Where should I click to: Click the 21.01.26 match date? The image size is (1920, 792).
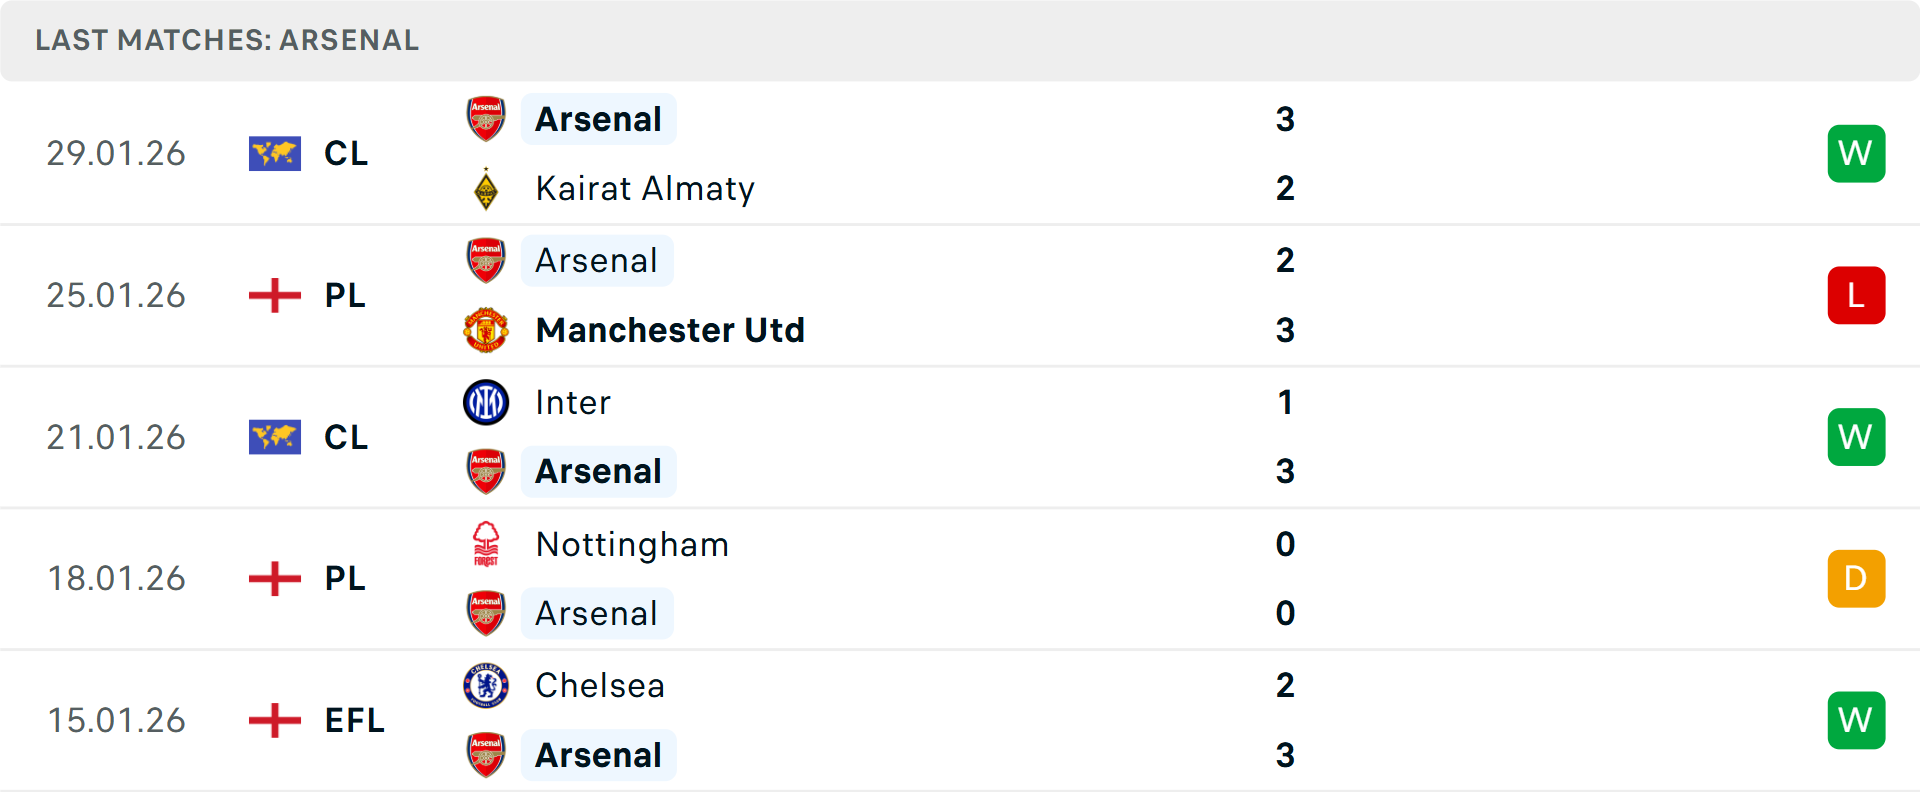tap(116, 438)
